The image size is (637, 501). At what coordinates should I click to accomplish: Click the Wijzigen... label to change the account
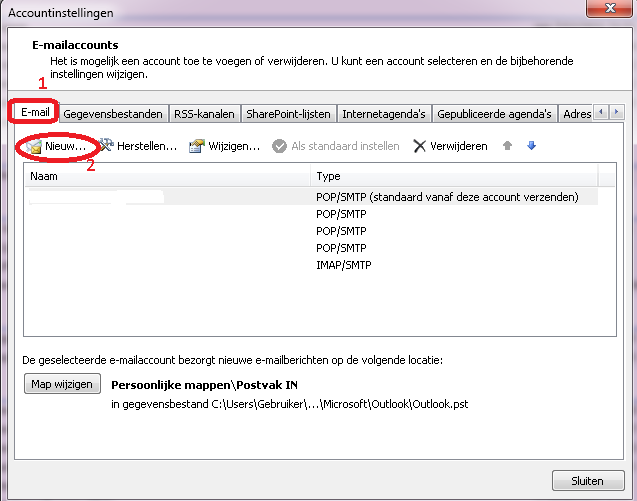click(234, 146)
